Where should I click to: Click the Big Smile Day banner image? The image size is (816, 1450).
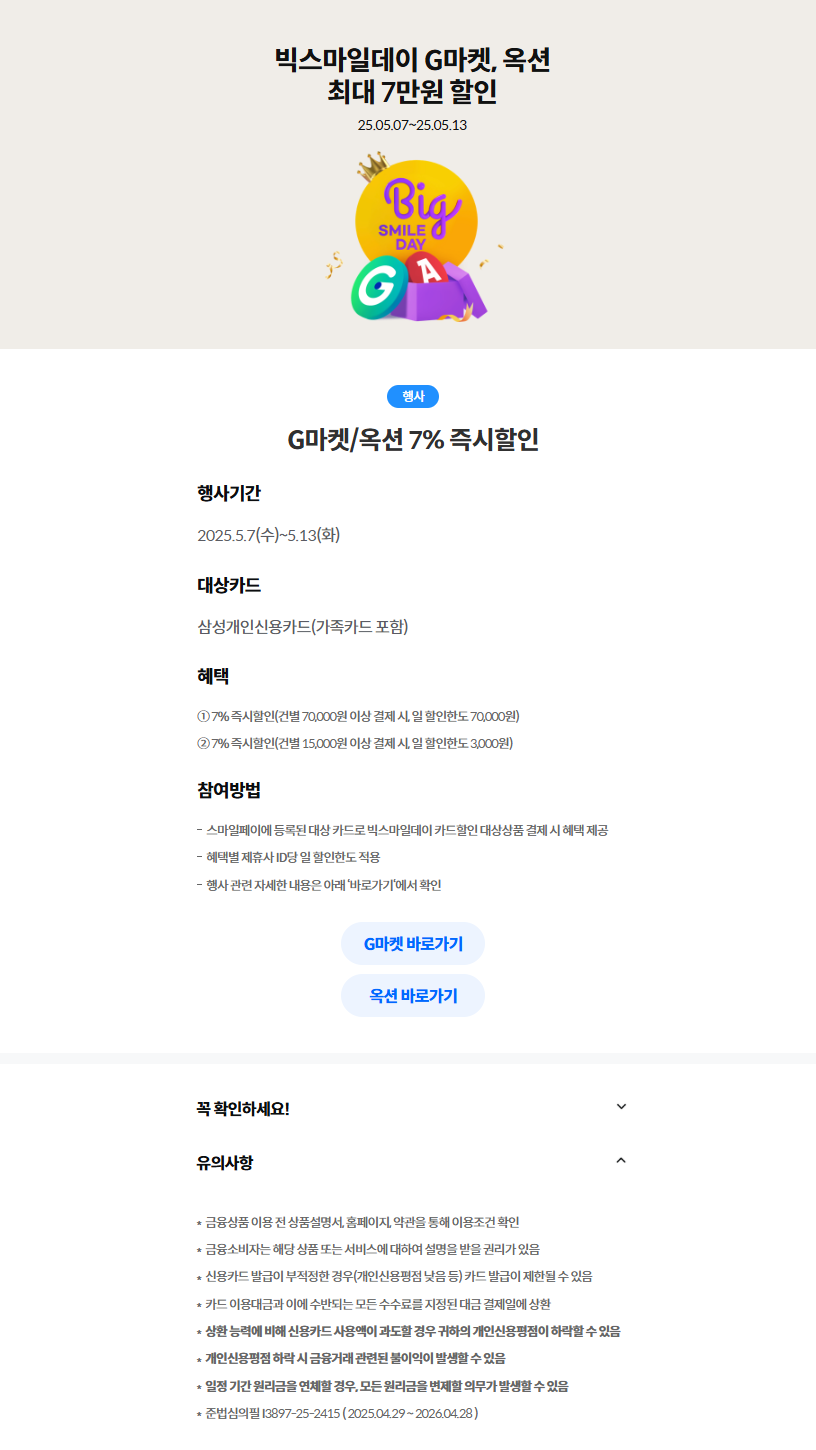tap(413, 237)
